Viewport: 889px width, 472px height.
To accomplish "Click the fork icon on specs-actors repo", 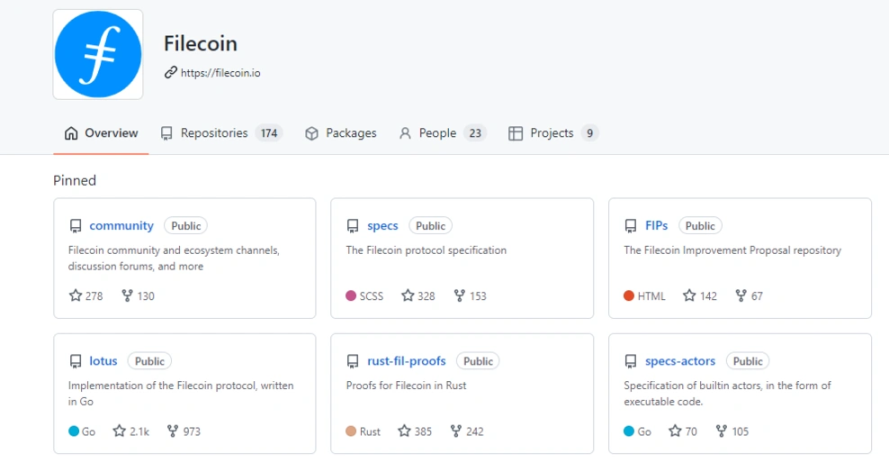I will coord(722,431).
